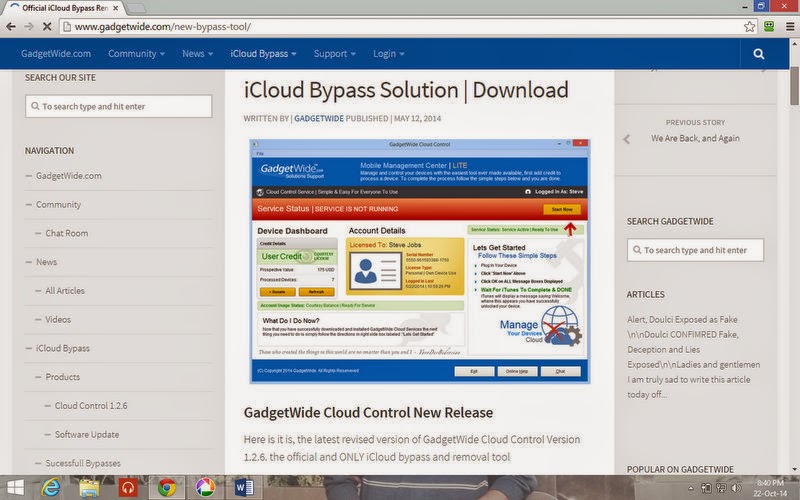
Task: Click GadgetWide.com navbar home link
Action: (56, 54)
